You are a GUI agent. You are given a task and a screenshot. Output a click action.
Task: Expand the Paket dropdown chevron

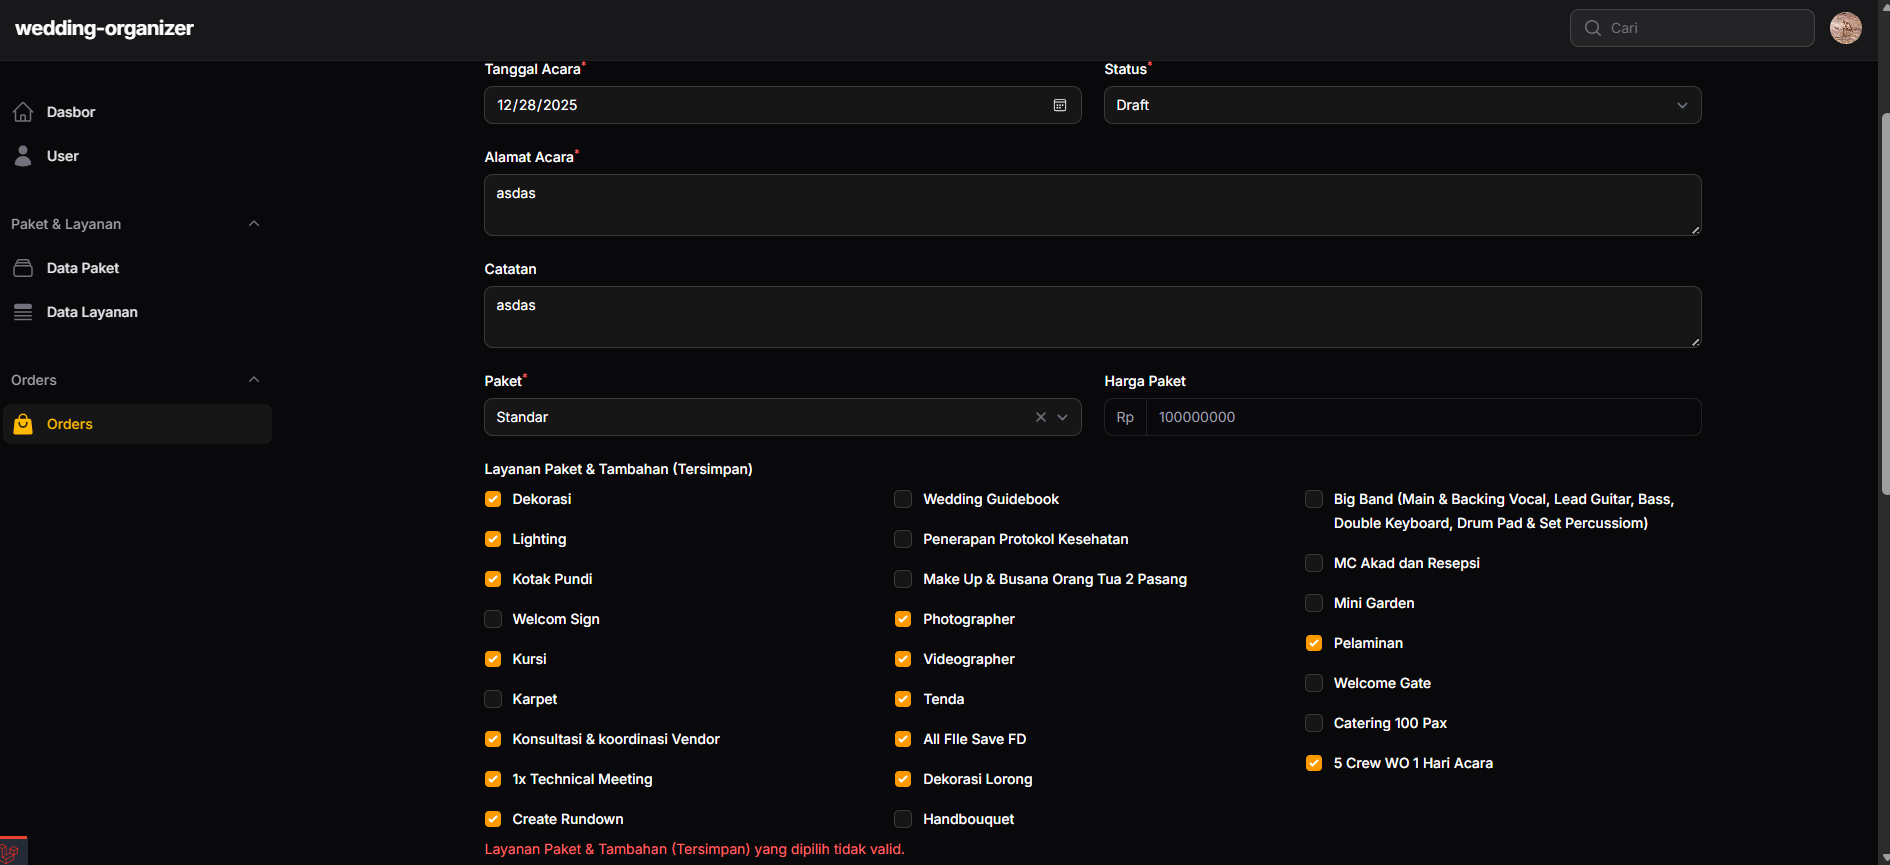[x=1063, y=417]
